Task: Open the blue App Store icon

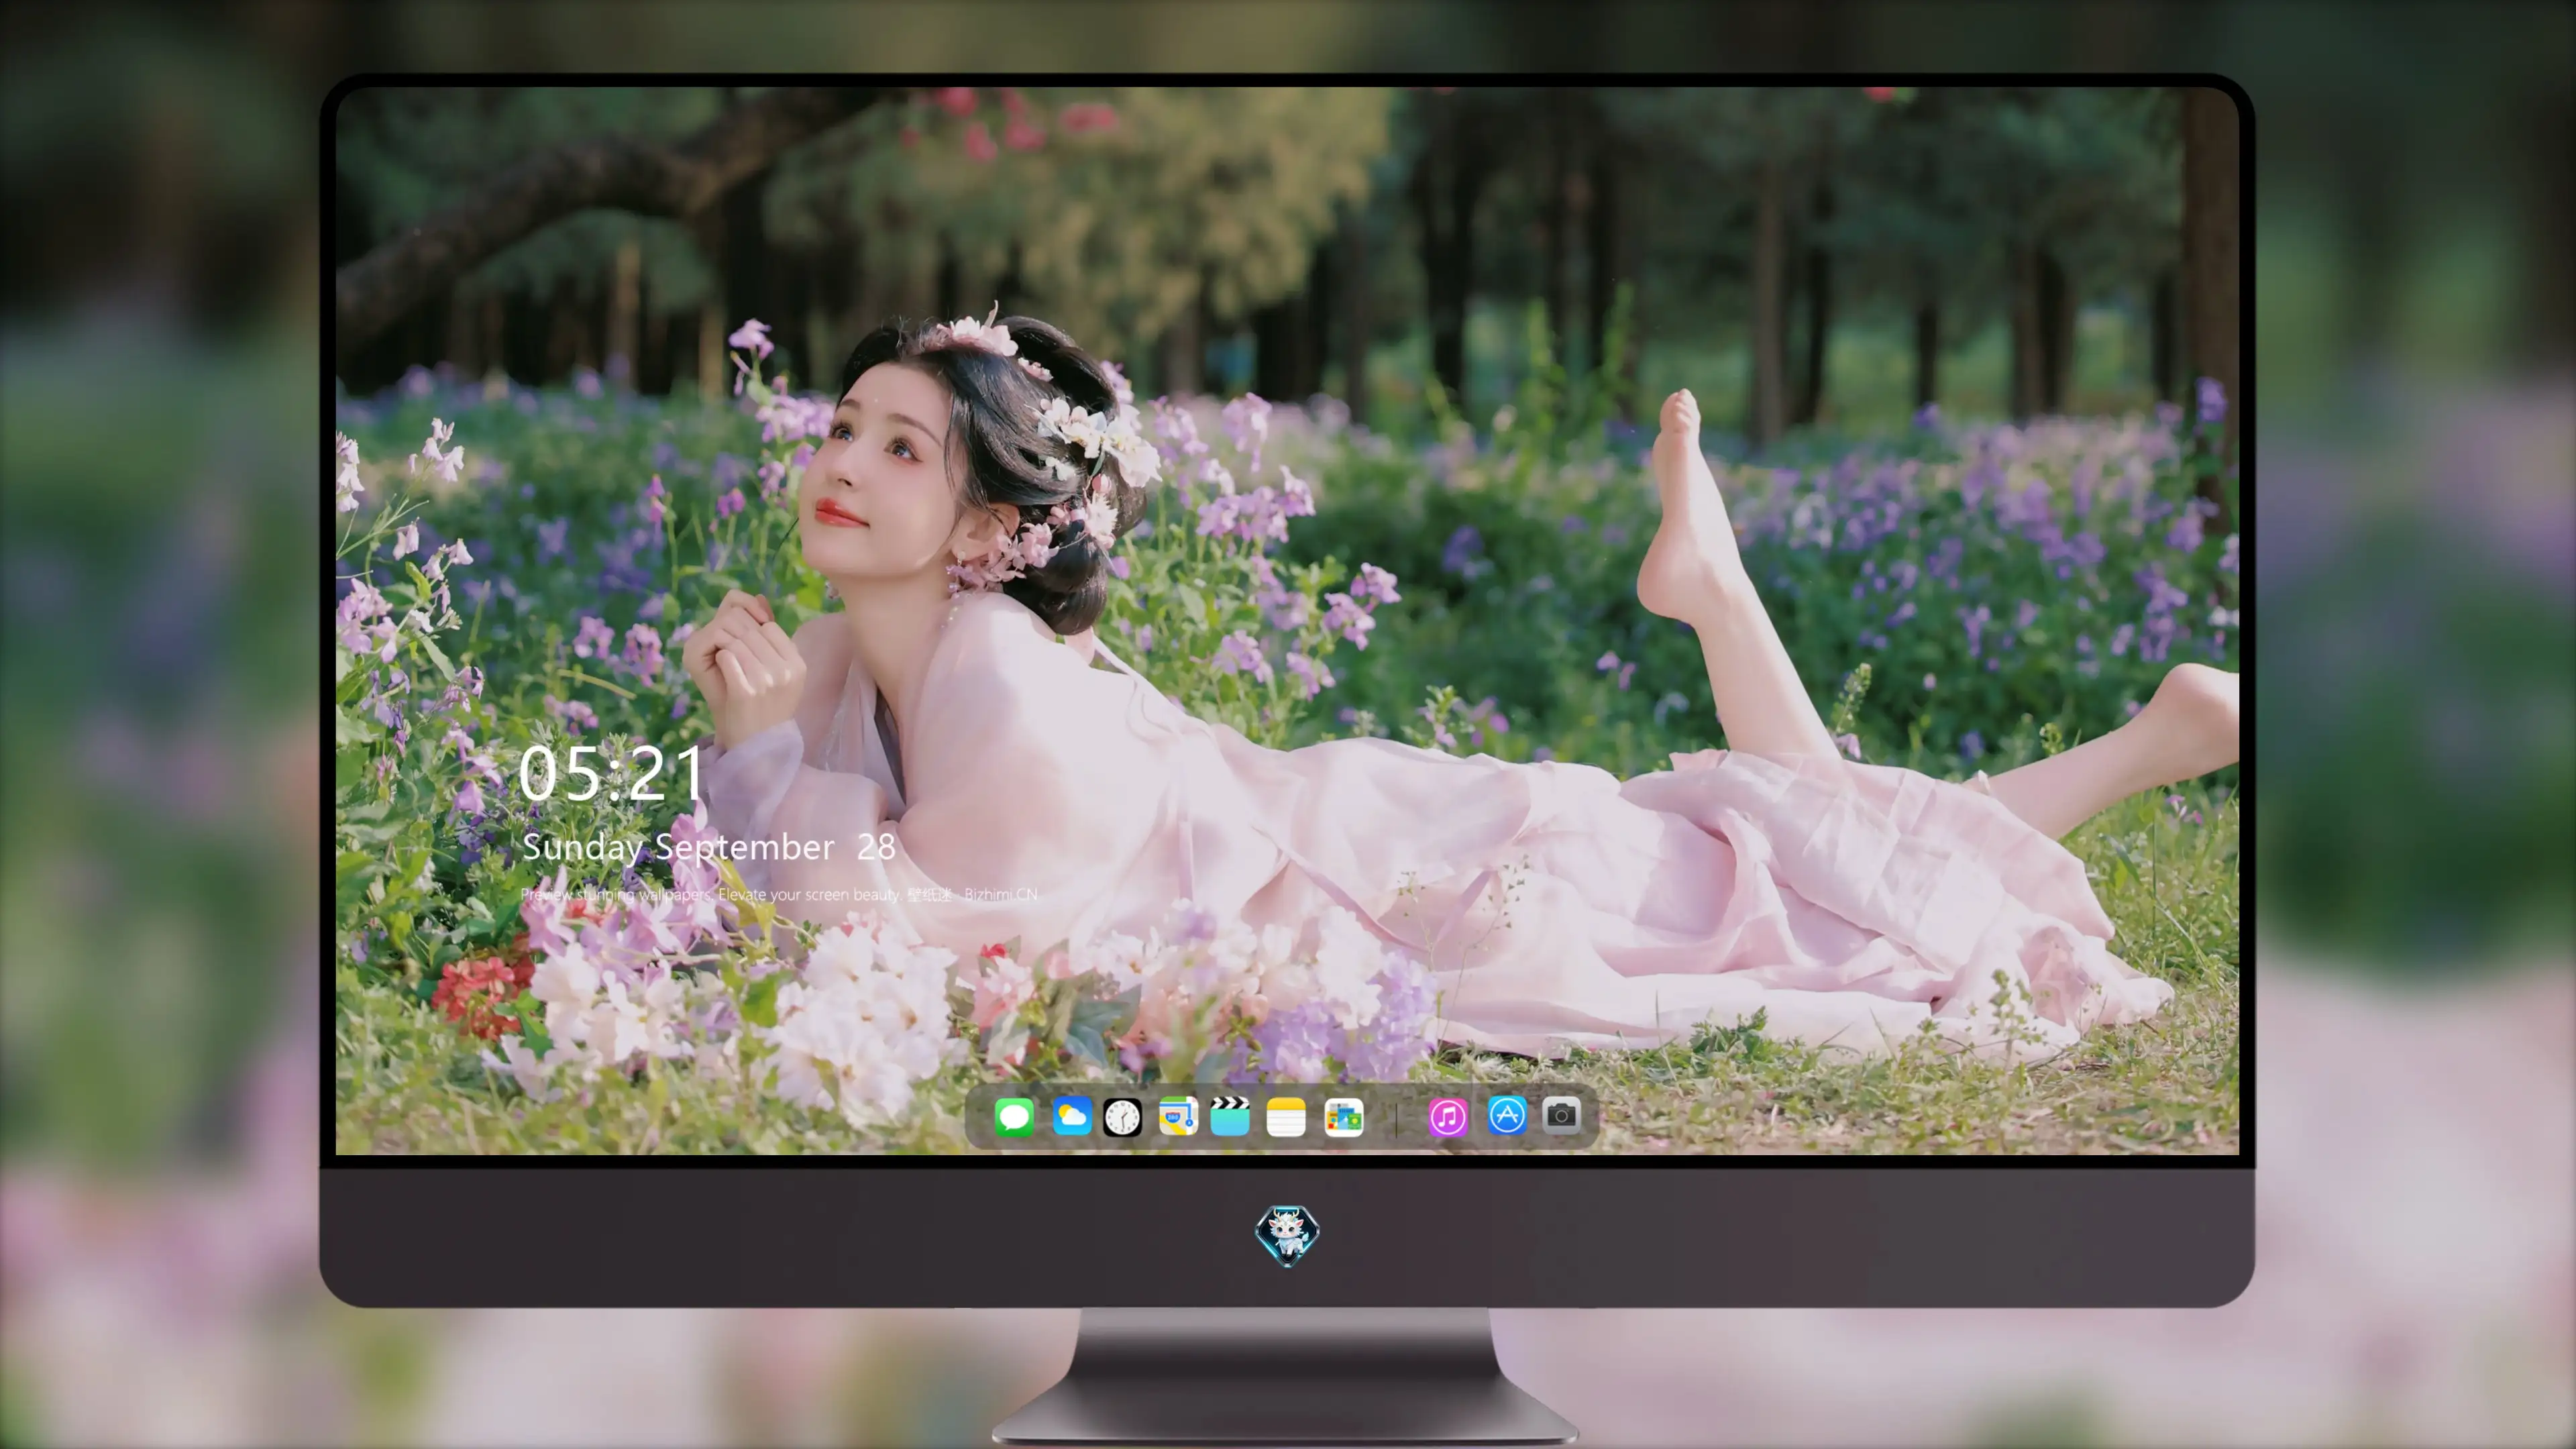Action: [1507, 1115]
